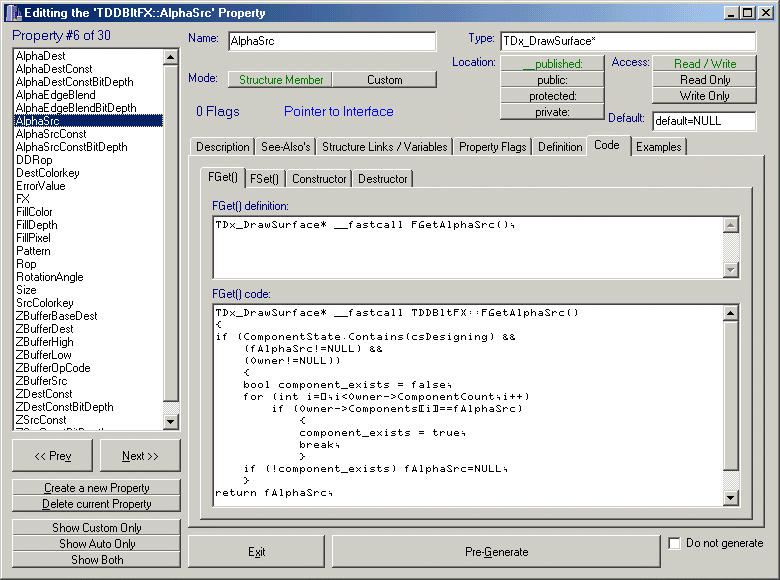The width and height of the screenshot is (780, 580).
Task: Click 'Create a new Property' button
Action: (97, 488)
